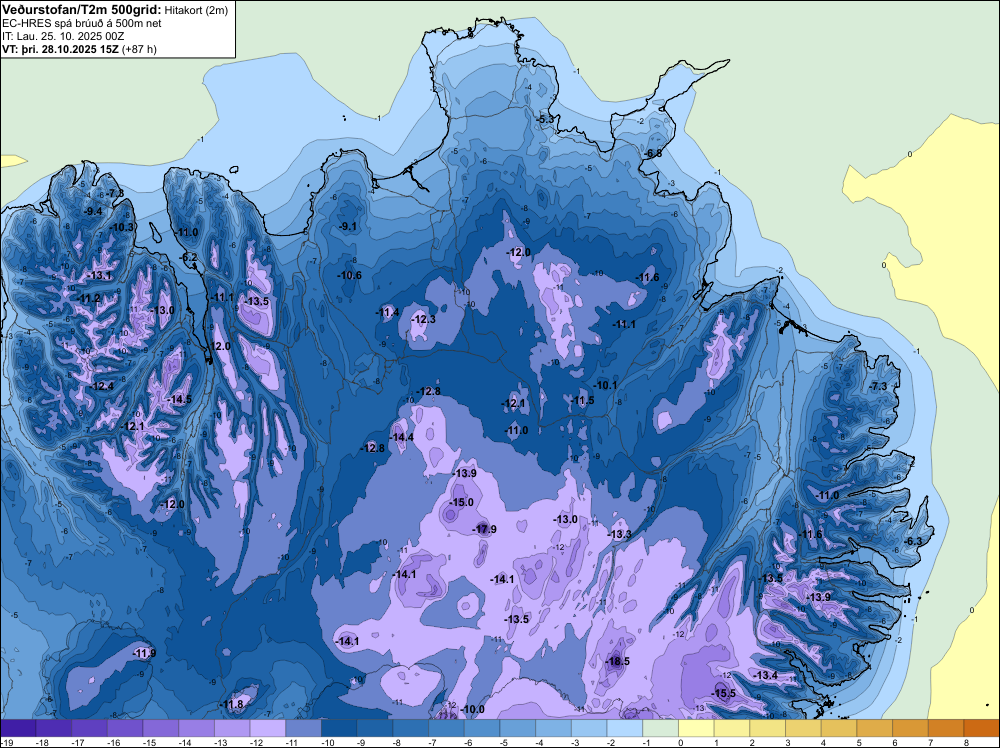Click the -11.4 temperature label
1000x748 pixels.
[386, 312]
